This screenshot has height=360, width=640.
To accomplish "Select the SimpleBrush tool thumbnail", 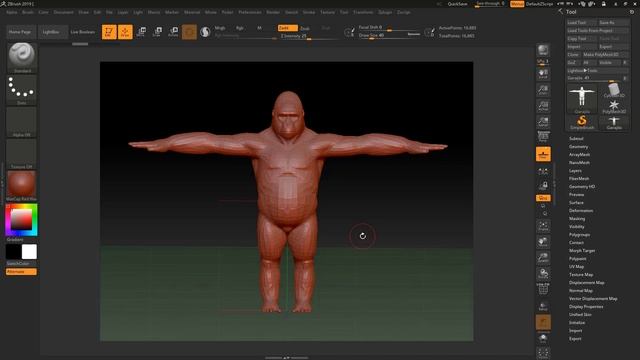I will [582, 122].
